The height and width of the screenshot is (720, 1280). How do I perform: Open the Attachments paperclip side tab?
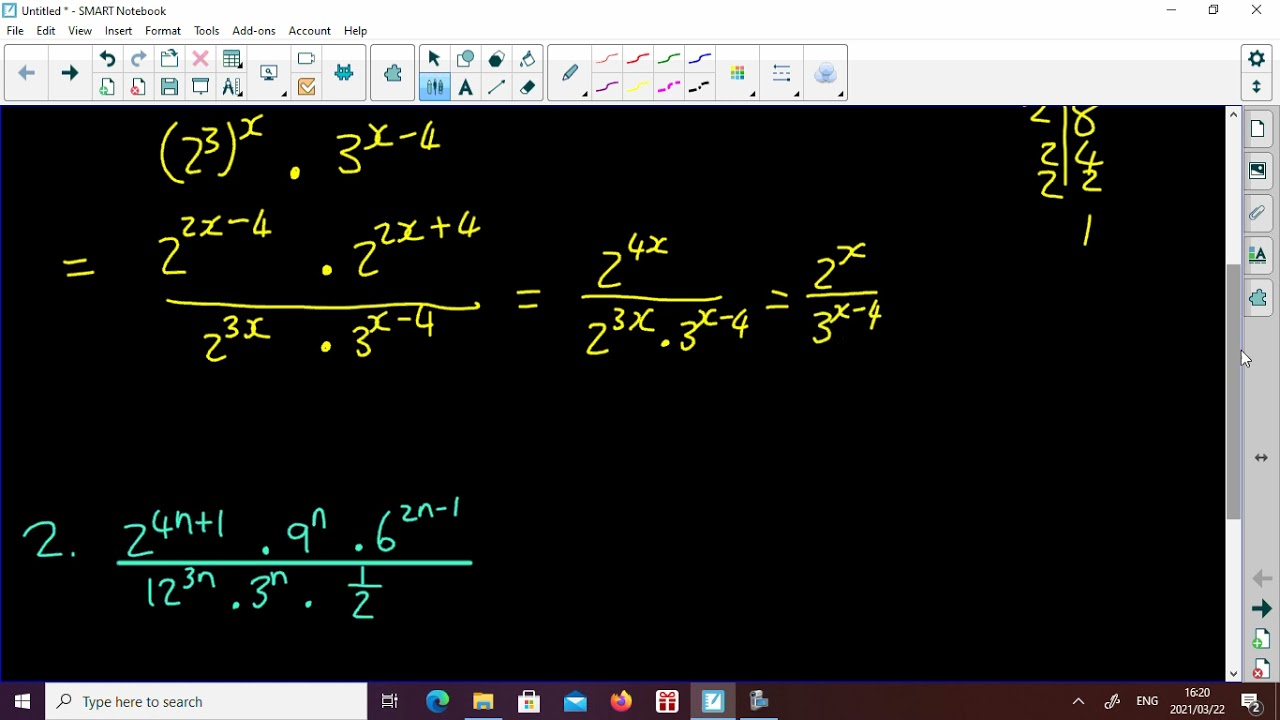1258,214
